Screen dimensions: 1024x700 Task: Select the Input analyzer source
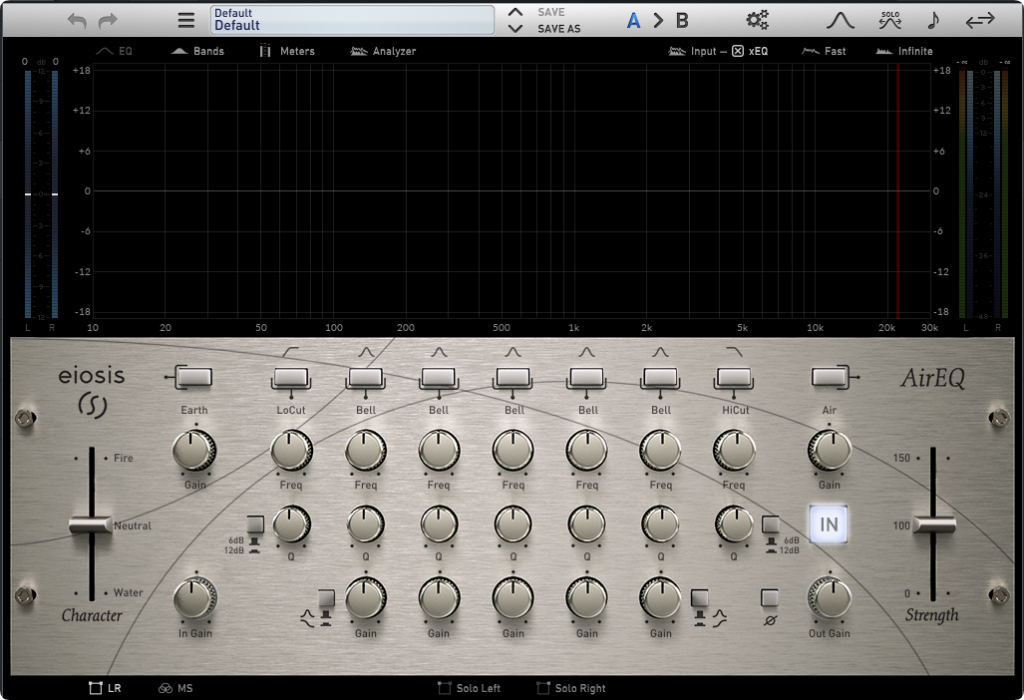tap(692, 51)
